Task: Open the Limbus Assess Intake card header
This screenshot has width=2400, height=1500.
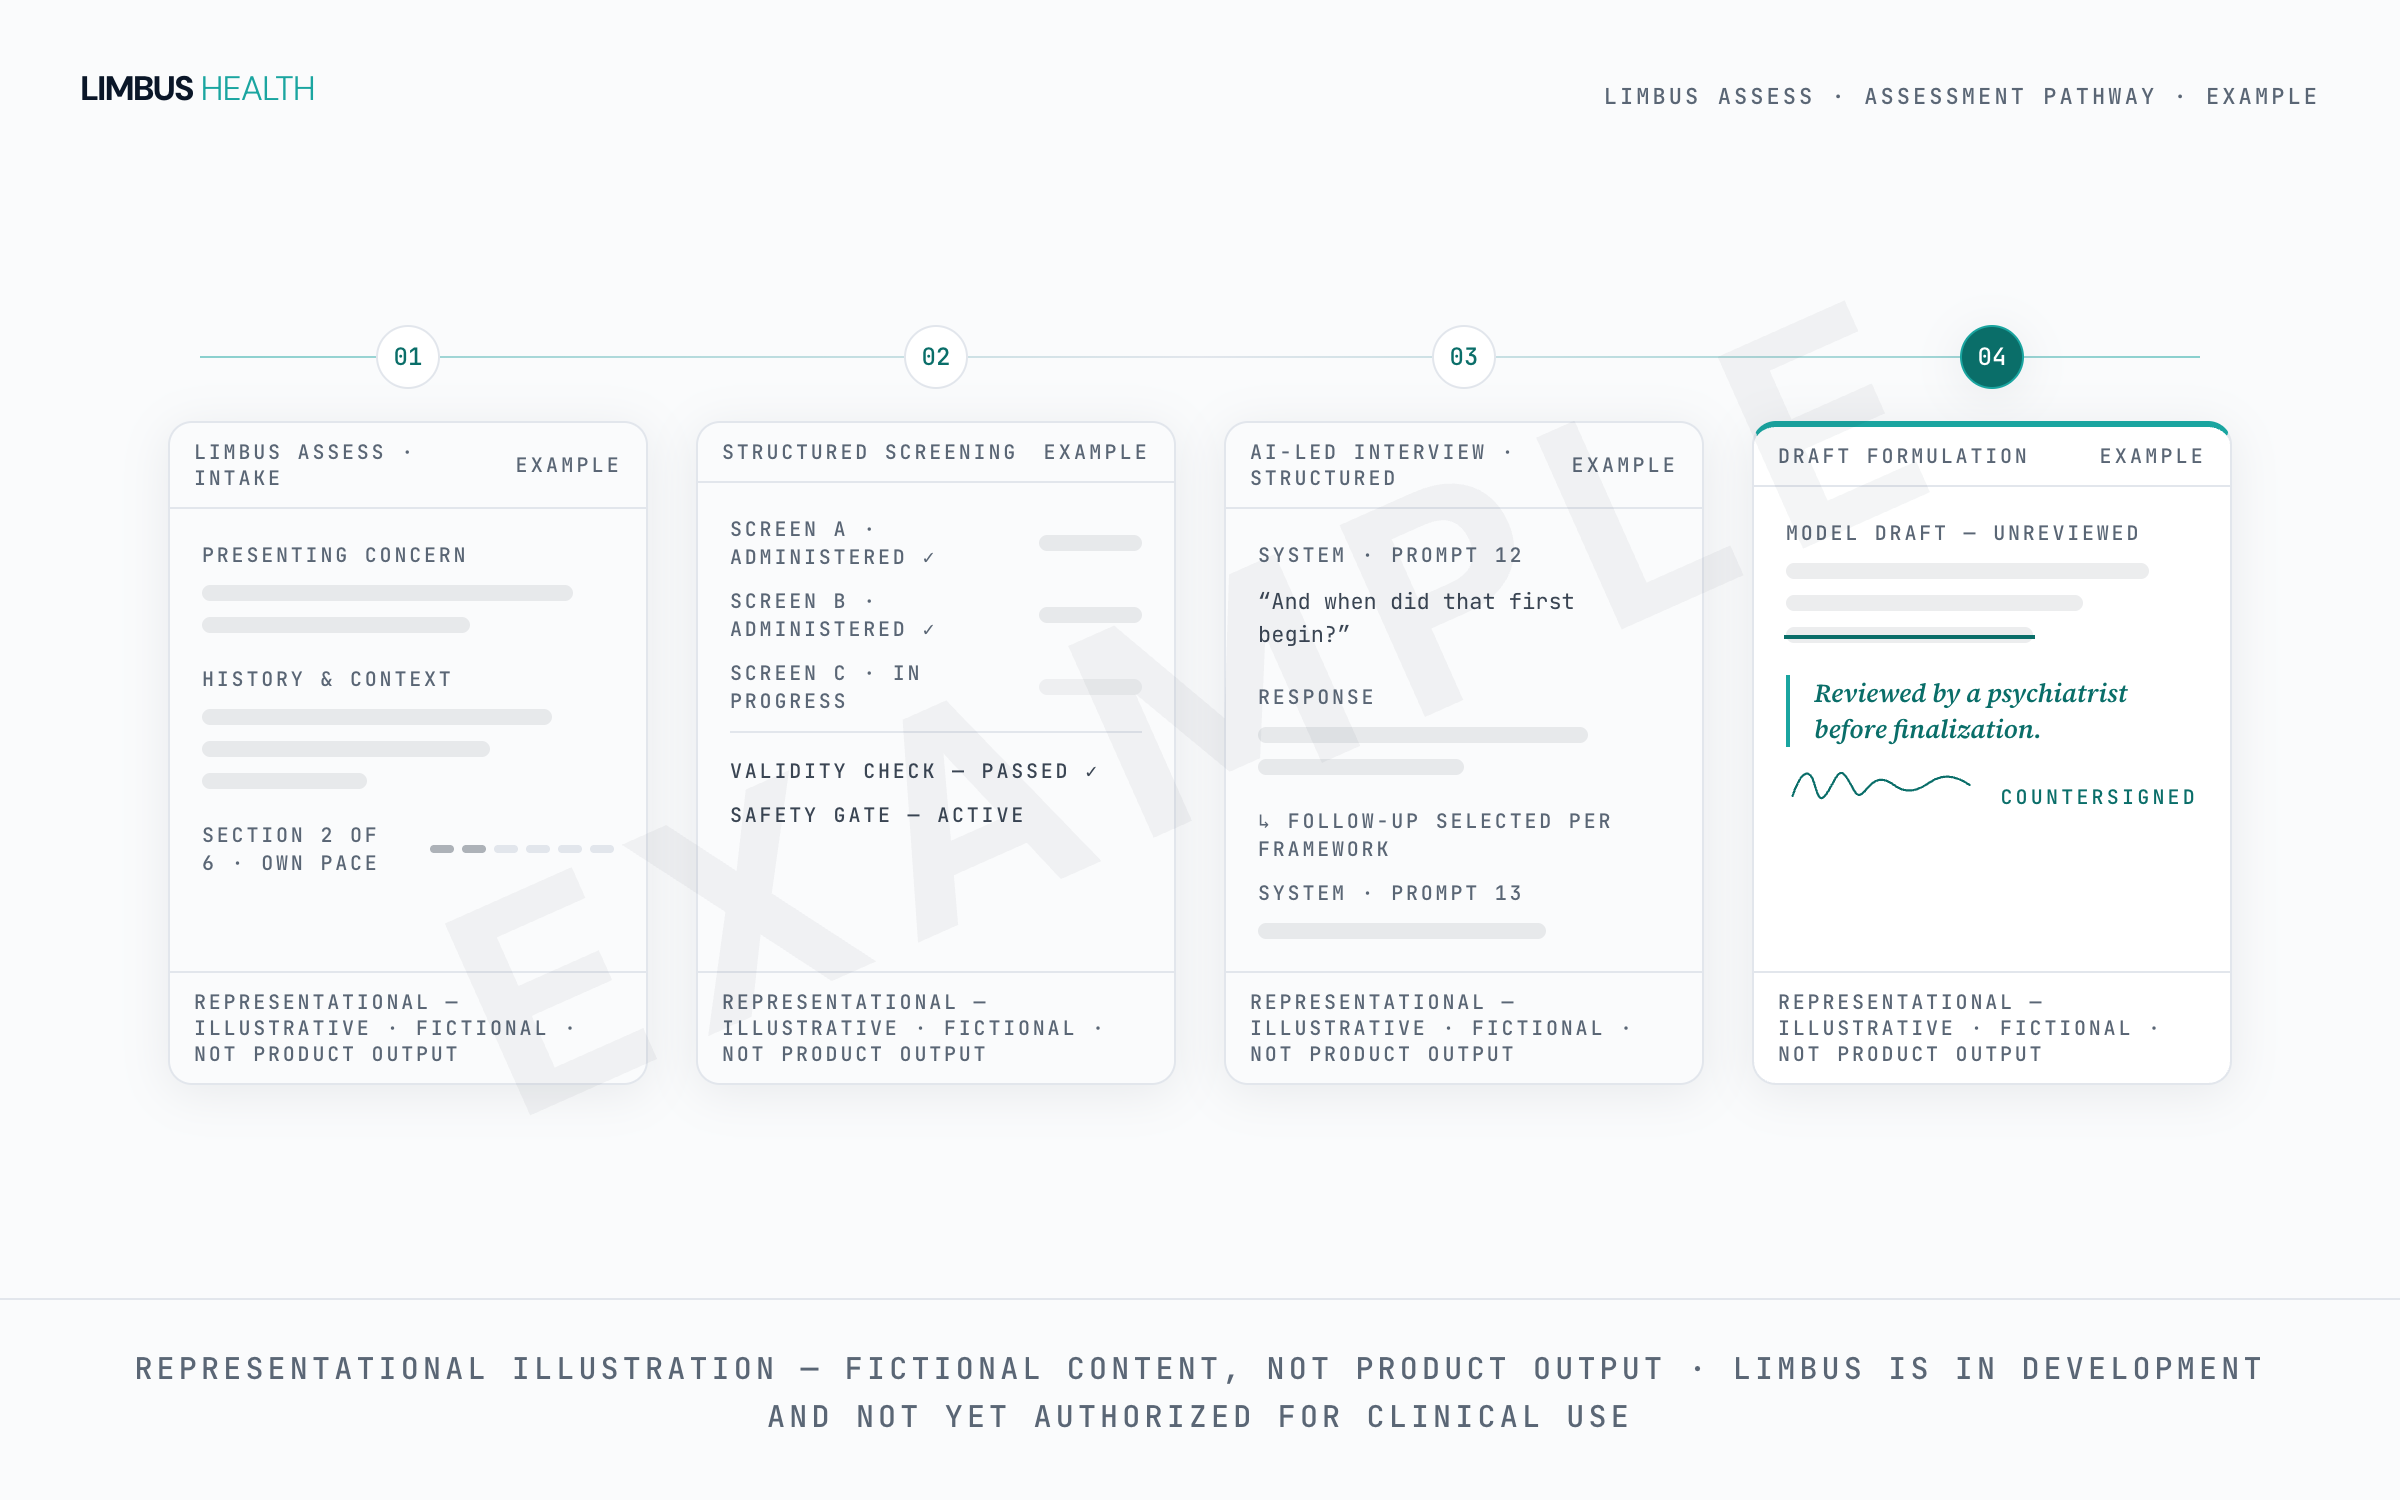Action: click(x=408, y=465)
